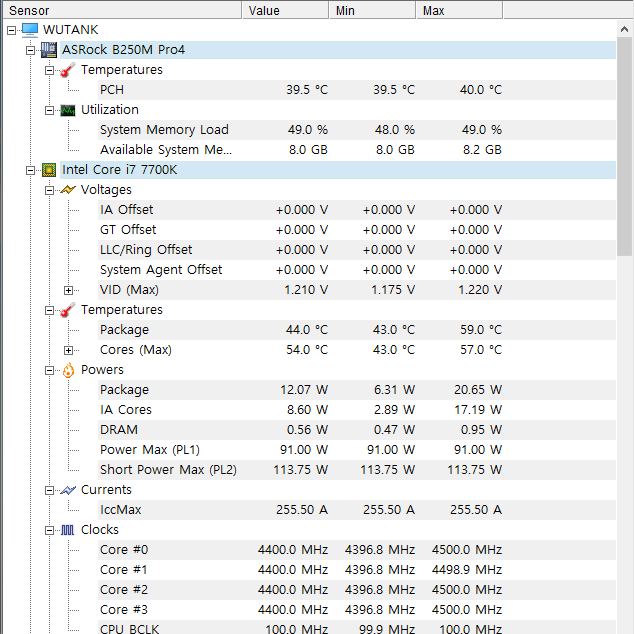Click the motherboard Temperatures thermometer icon
Viewport: 634px width, 634px height.
coord(68,70)
